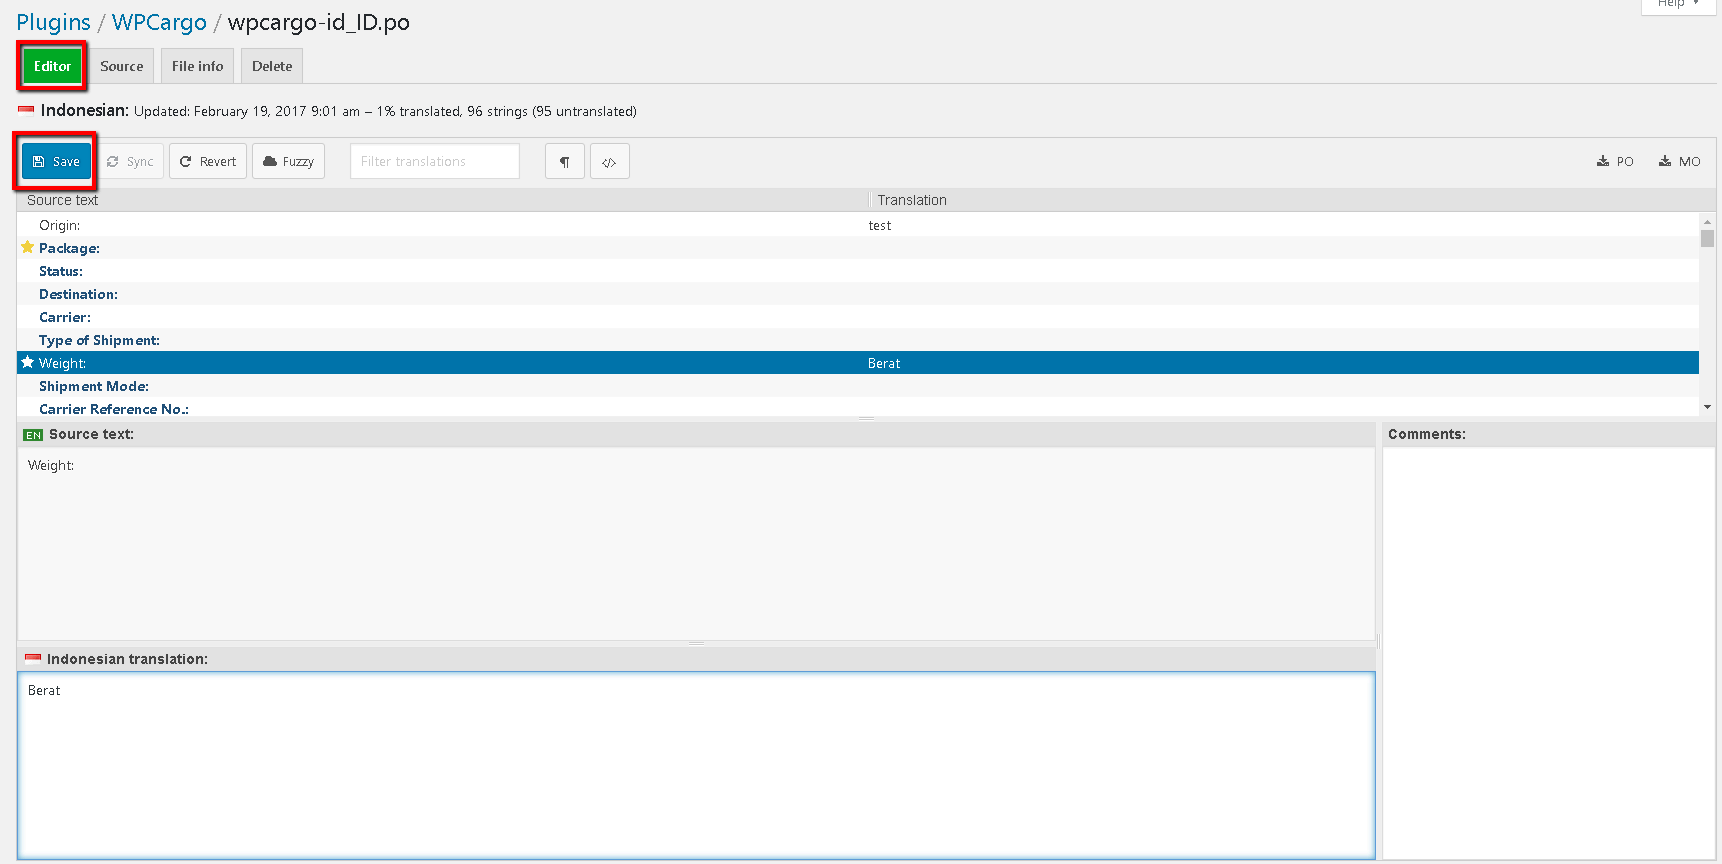Toggle invisible characters paragraph icon
The image size is (1722, 864).
[x=564, y=161]
